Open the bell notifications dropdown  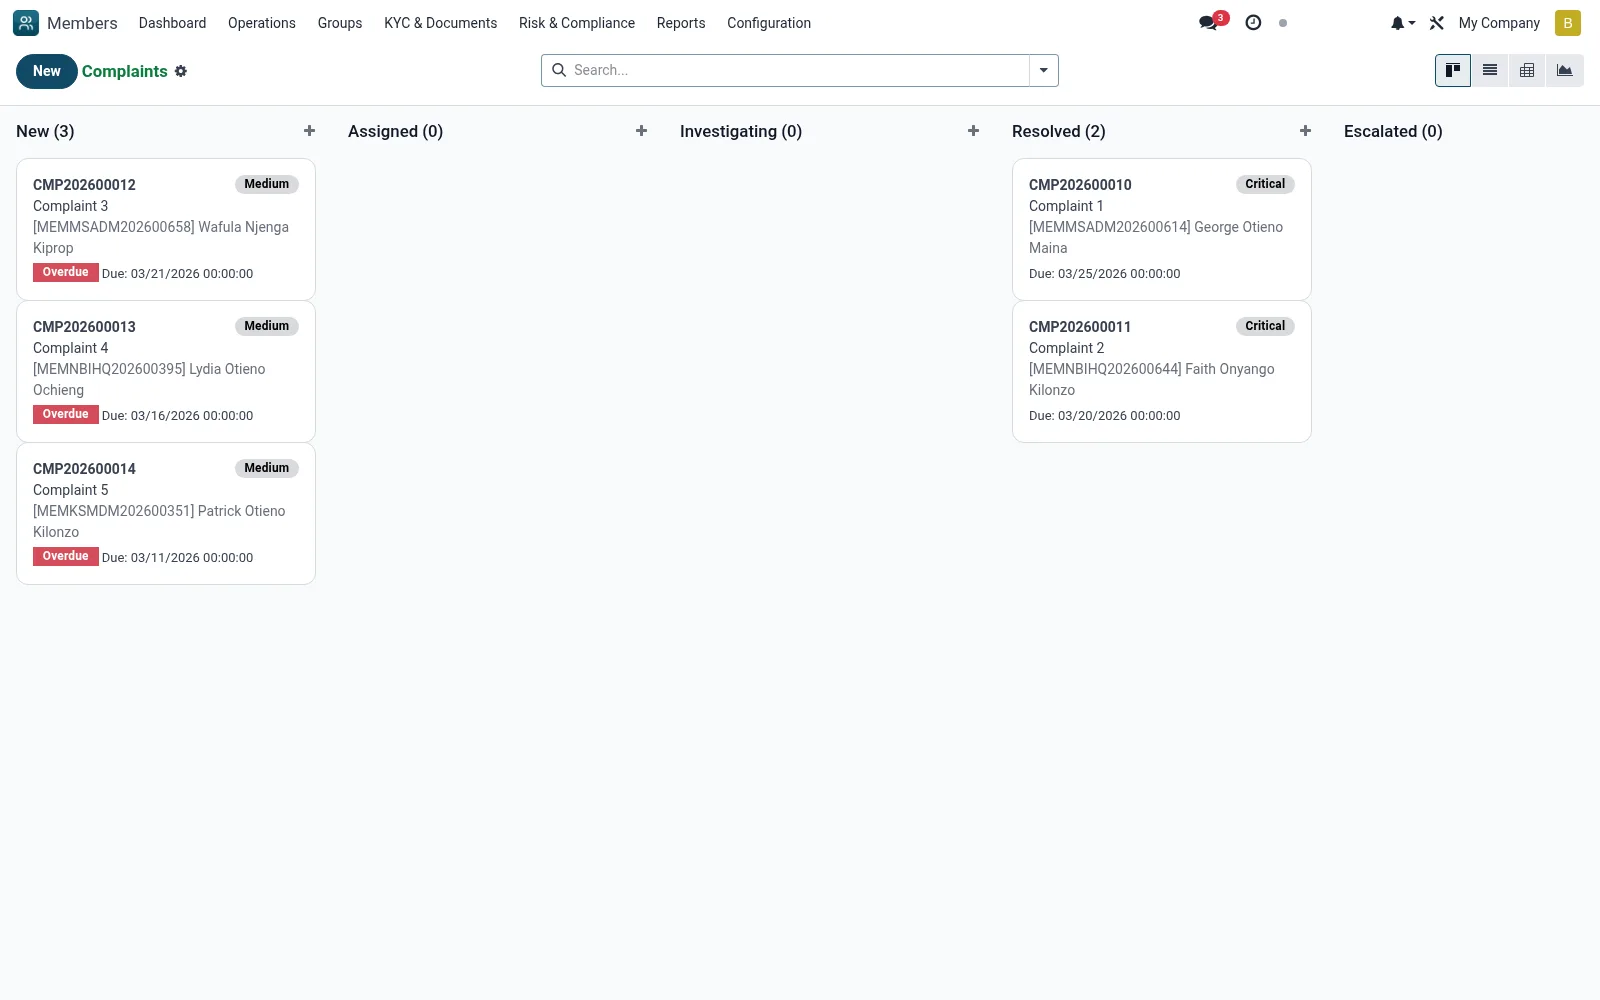(x=1402, y=23)
